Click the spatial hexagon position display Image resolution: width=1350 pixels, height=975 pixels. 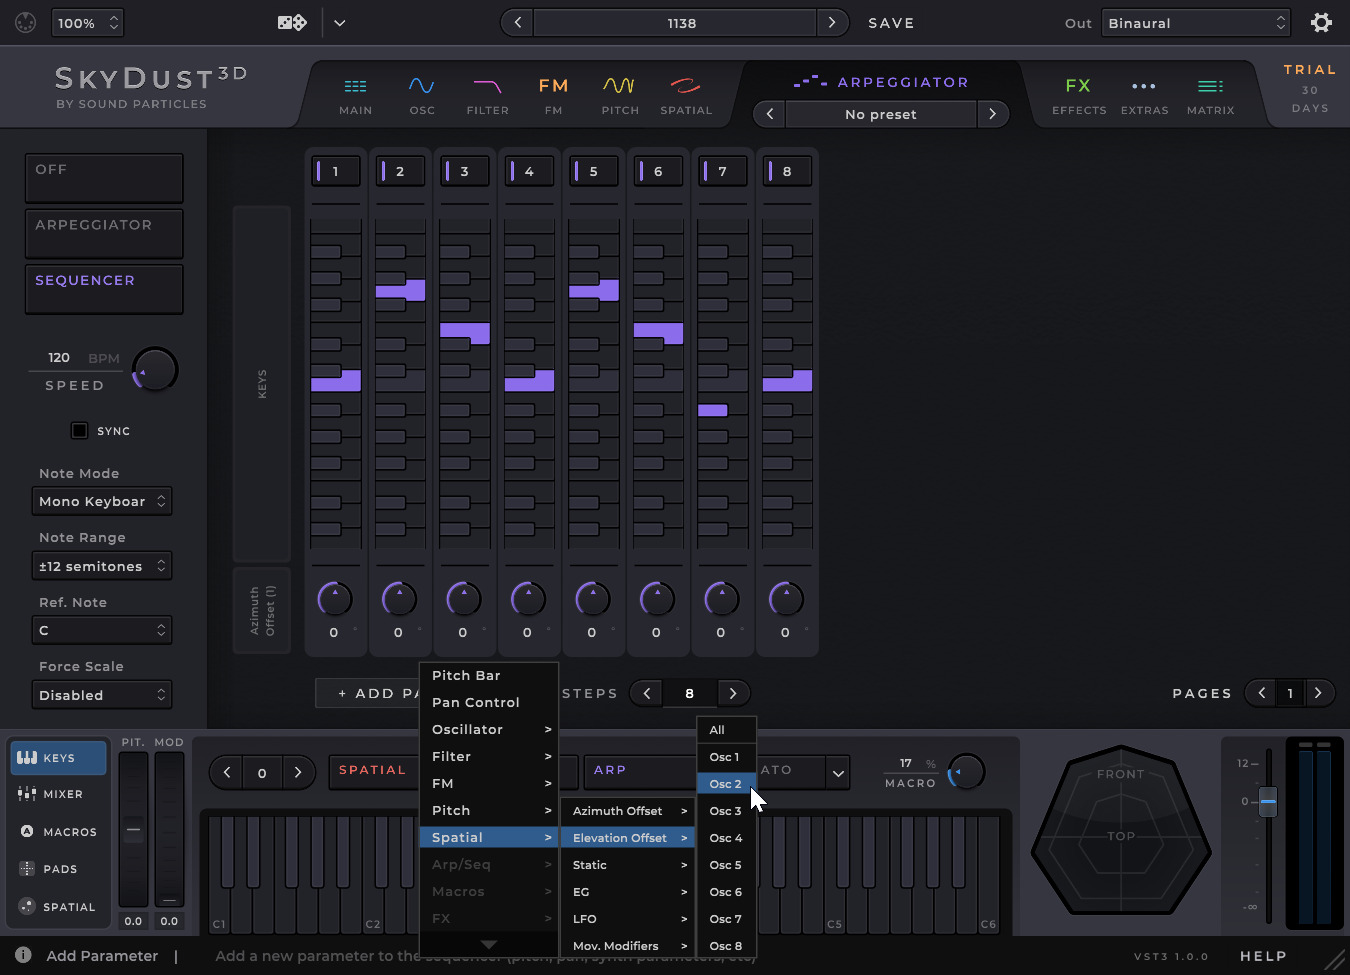click(x=1121, y=830)
